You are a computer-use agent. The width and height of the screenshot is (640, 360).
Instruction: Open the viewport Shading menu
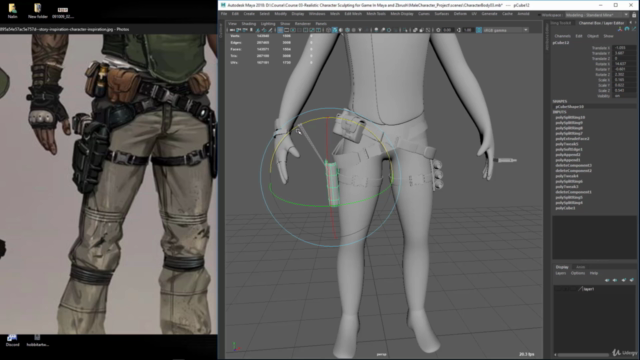tap(249, 24)
